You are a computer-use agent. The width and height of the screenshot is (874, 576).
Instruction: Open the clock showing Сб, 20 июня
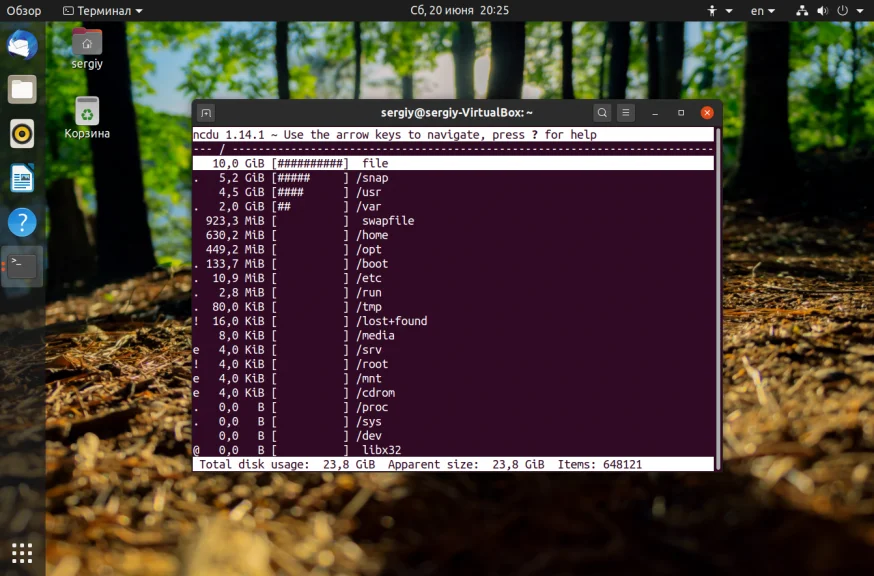click(x=459, y=11)
